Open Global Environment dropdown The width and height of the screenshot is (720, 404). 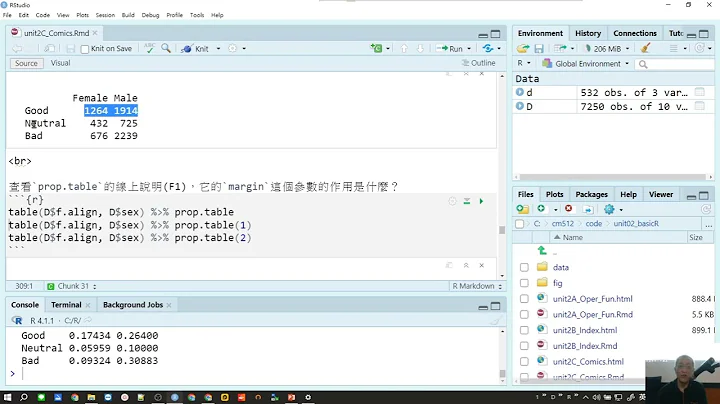coord(585,64)
